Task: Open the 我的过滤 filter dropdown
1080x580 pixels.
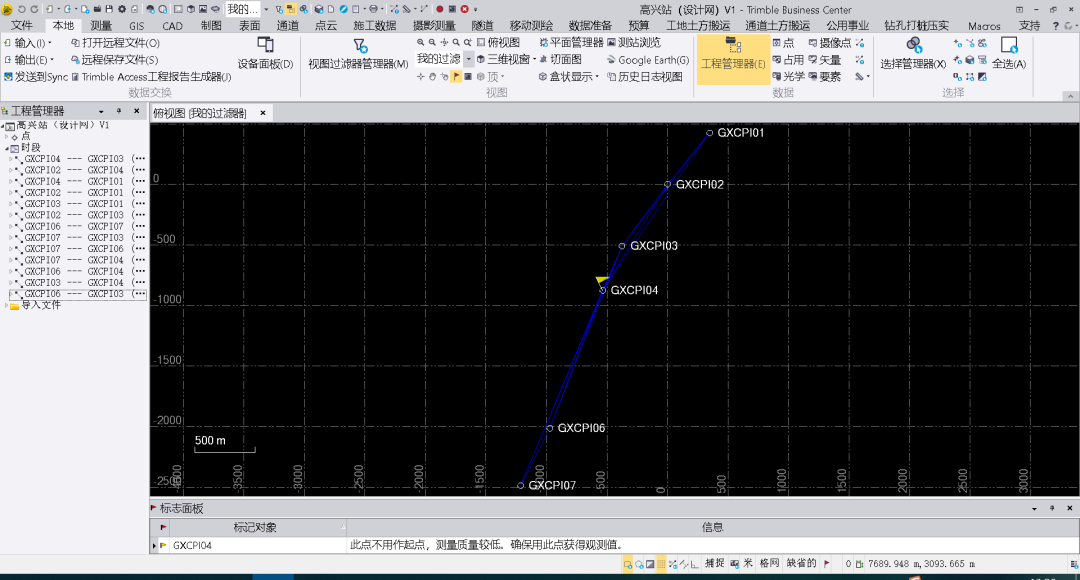Action: [470, 58]
